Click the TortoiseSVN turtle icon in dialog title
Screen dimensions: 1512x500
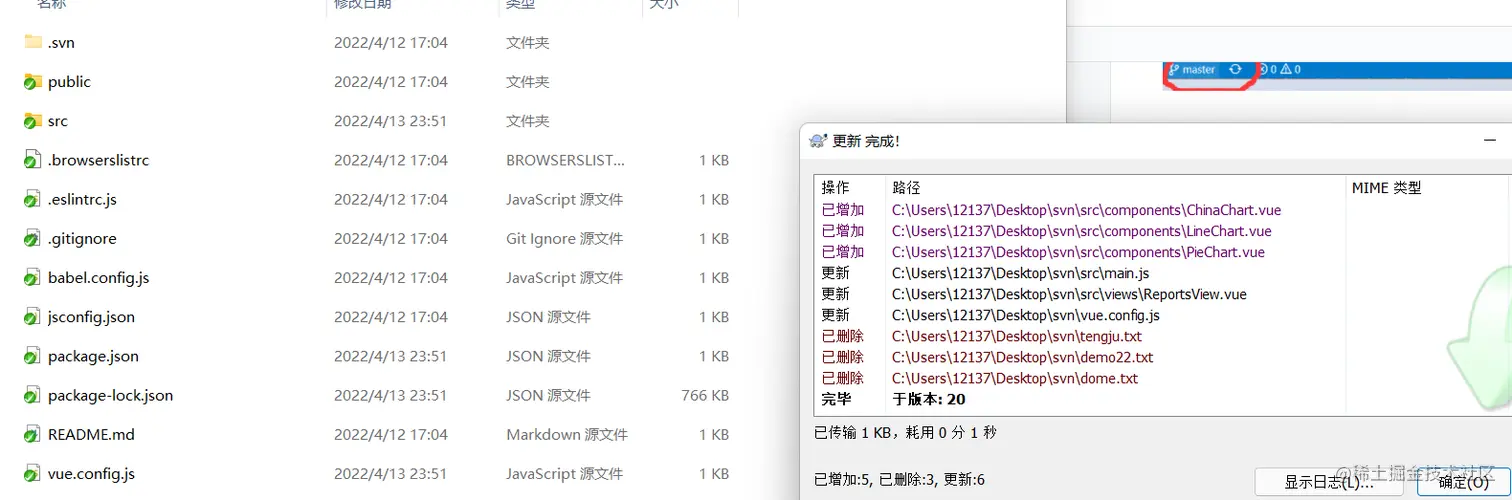pyautogui.click(x=818, y=141)
